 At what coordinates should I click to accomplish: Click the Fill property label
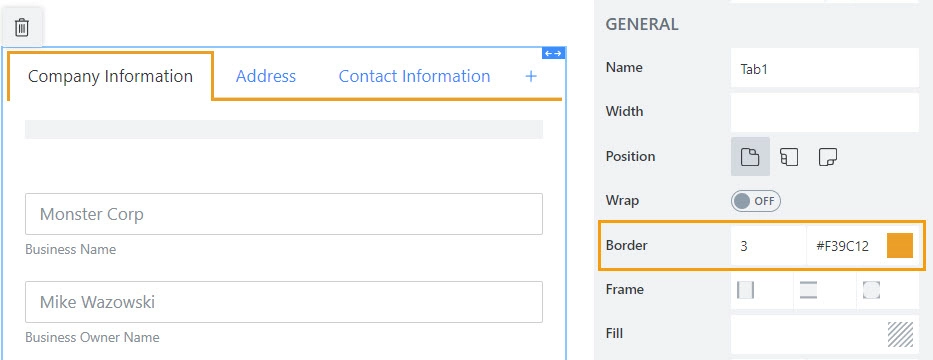click(614, 333)
